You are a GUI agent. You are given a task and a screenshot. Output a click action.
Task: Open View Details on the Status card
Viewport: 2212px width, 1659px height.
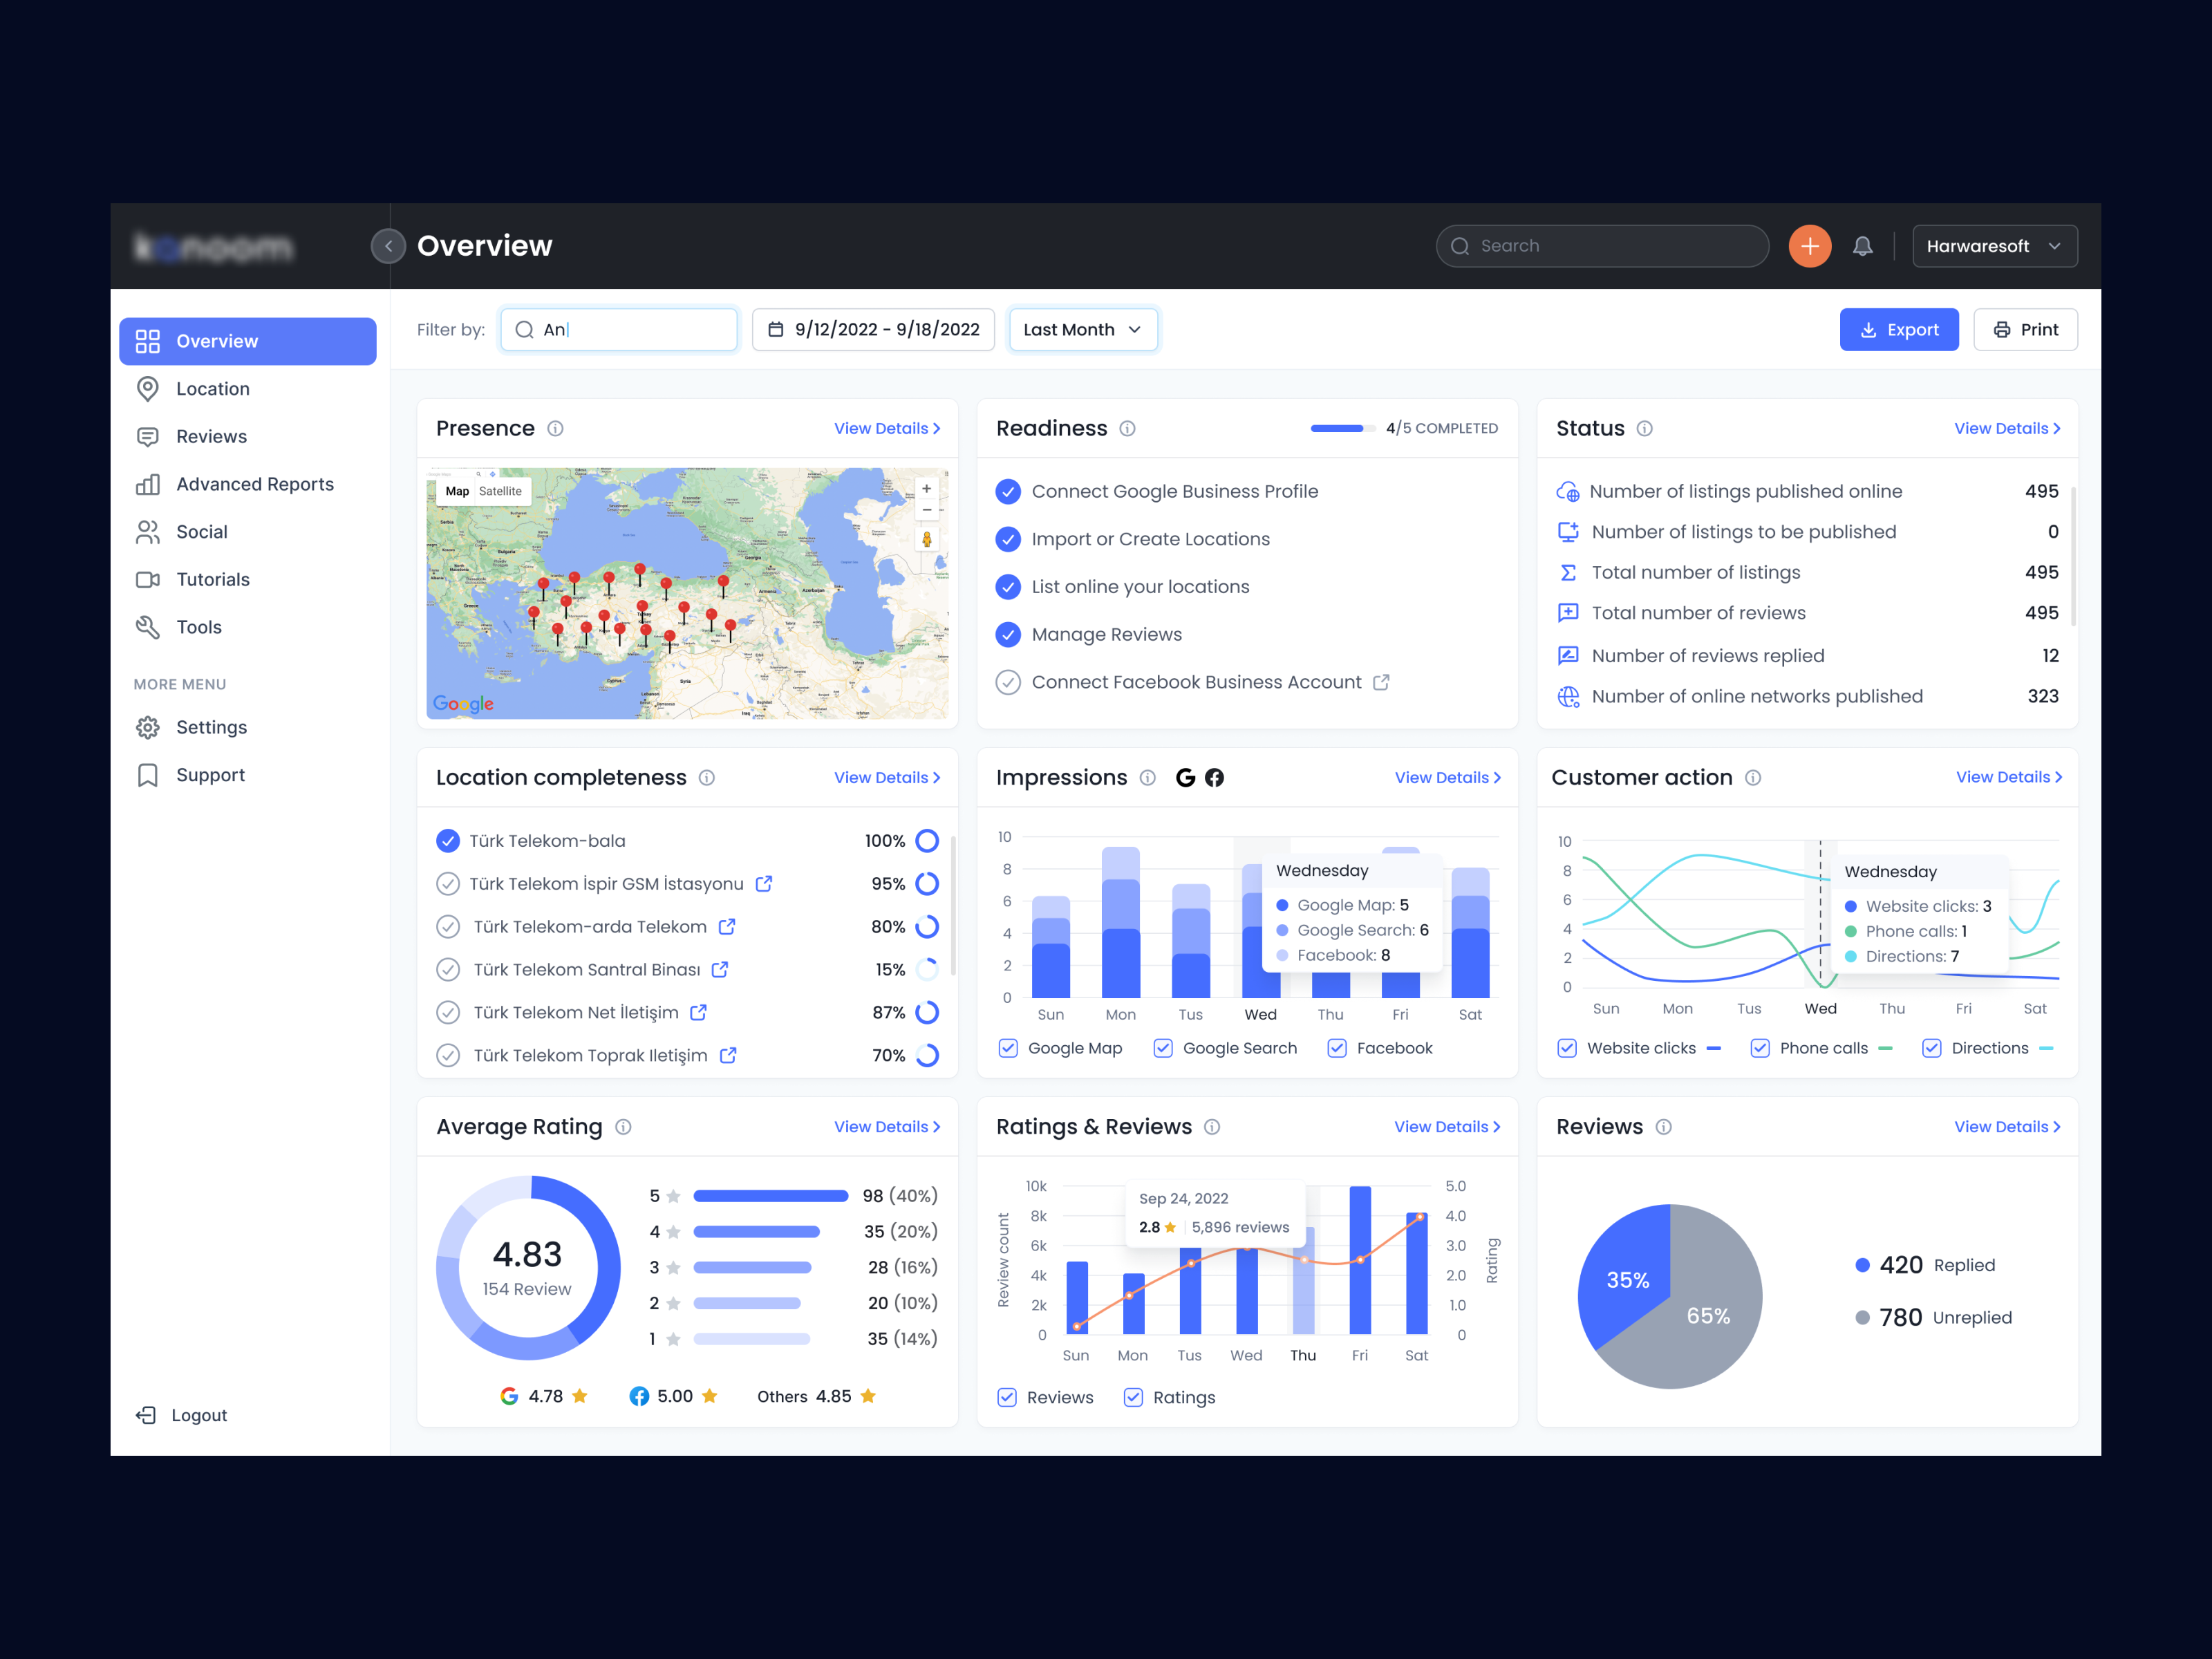[2008, 428]
